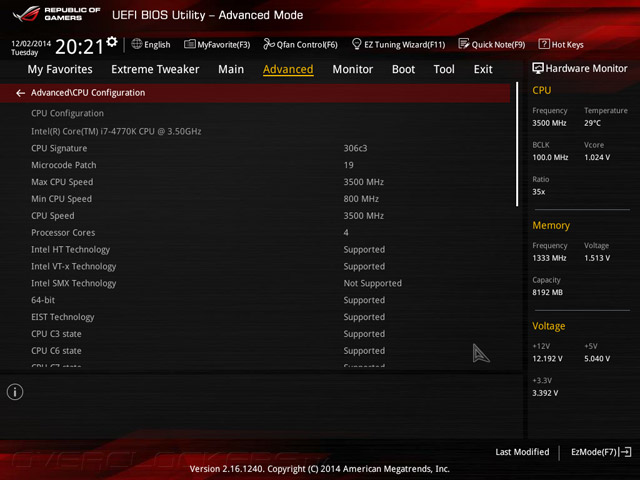The height and width of the screenshot is (480, 640).
Task: Click the date 12/02/2014
Action: tap(31, 43)
